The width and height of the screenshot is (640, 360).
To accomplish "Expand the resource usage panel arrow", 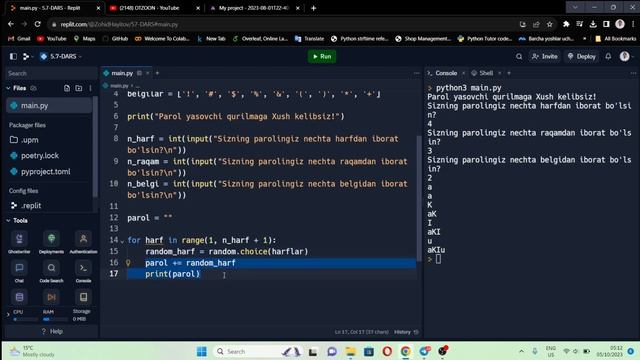I will point(8,315).
